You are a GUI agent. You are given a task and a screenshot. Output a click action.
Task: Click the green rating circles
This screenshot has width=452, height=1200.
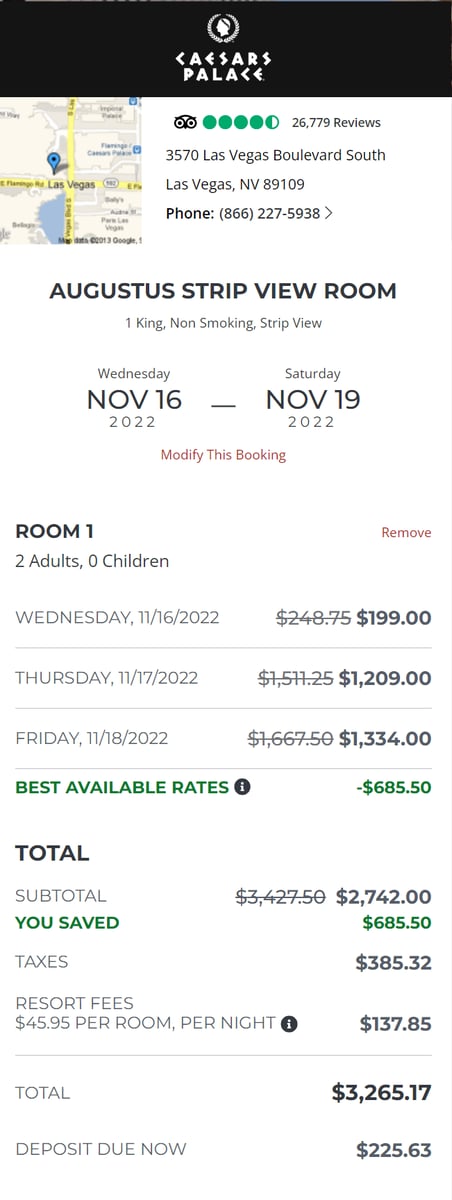click(x=241, y=123)
